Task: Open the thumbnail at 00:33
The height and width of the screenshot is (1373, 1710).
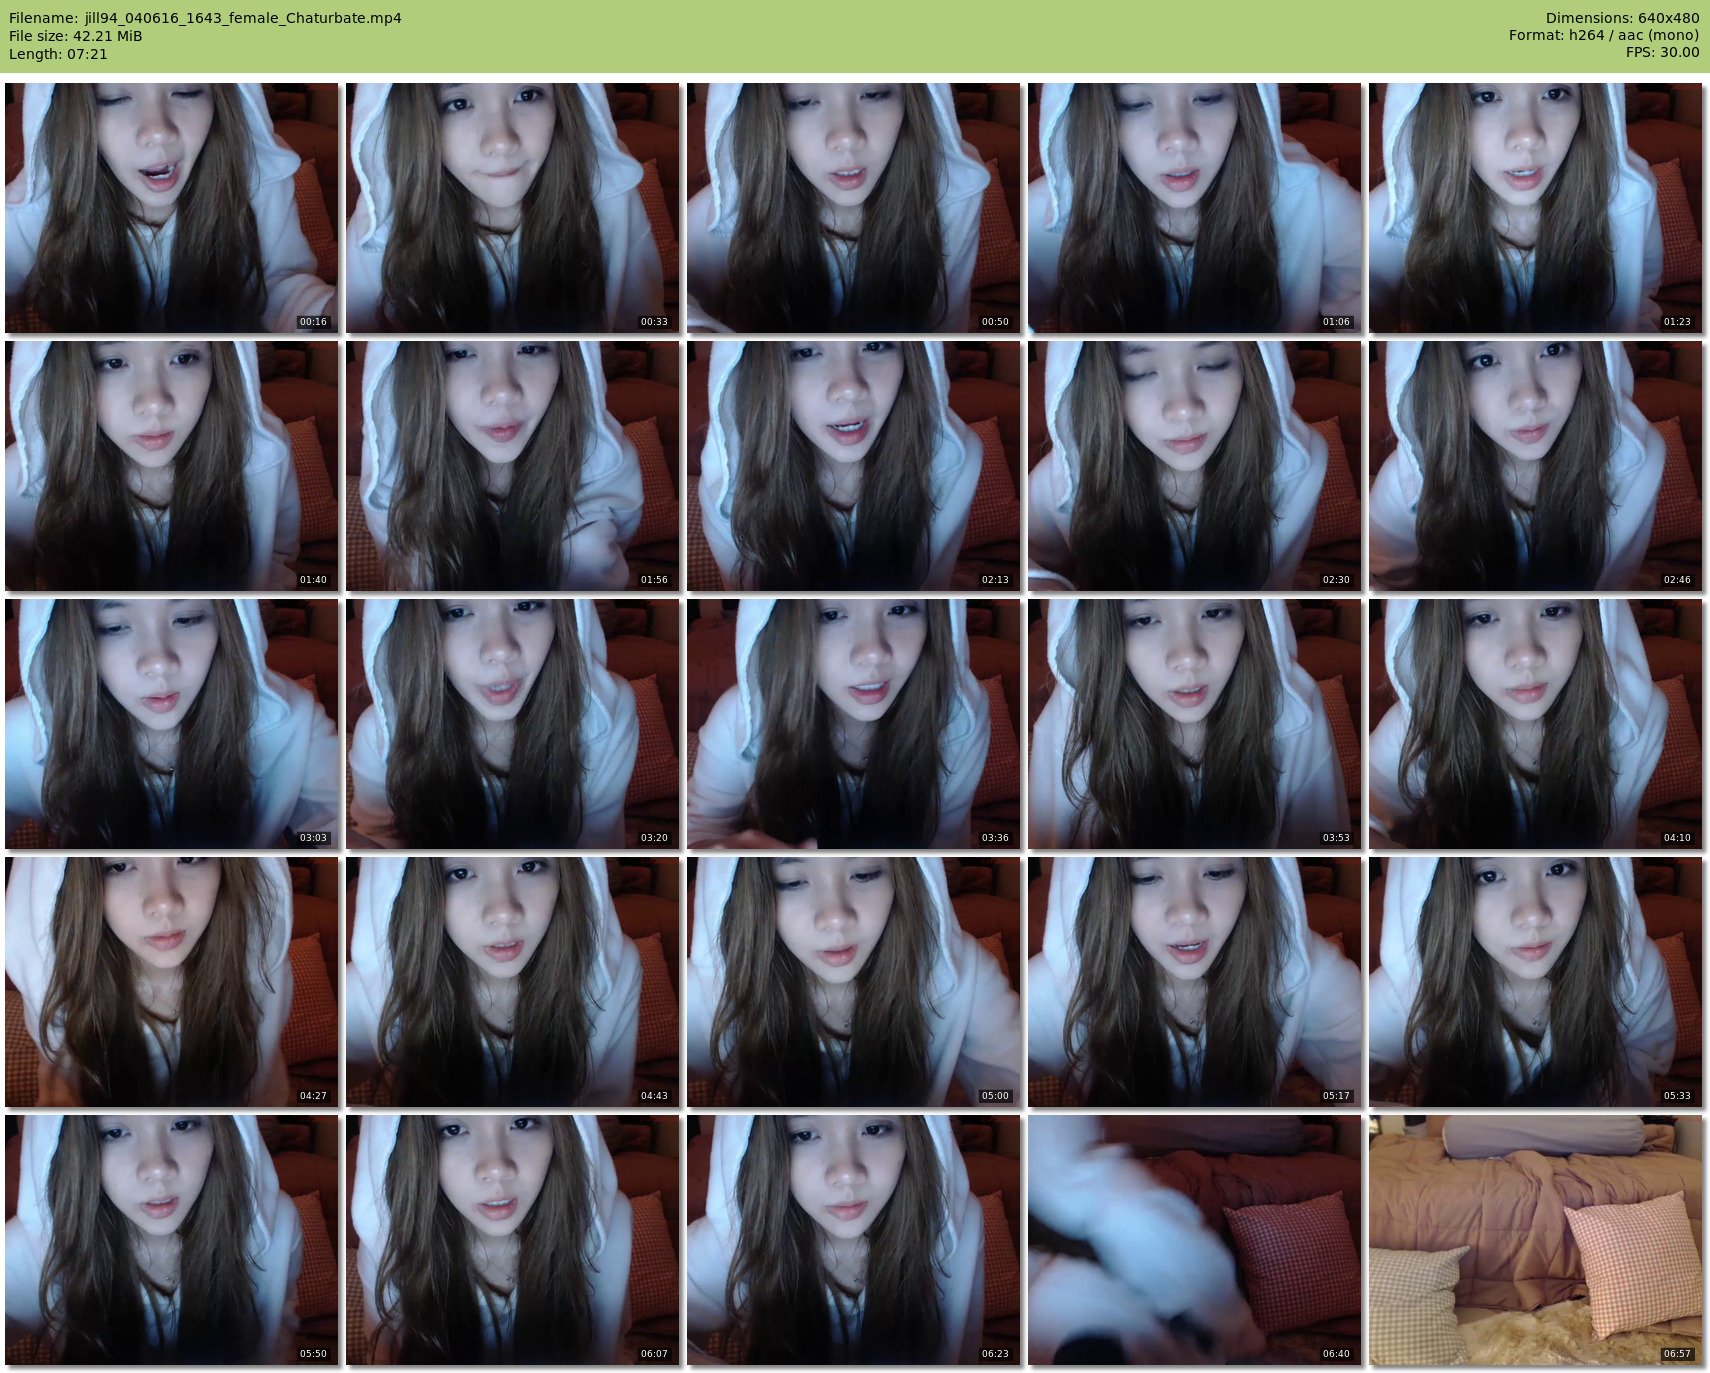Action: pyautogui.click(x=512, y=207)
